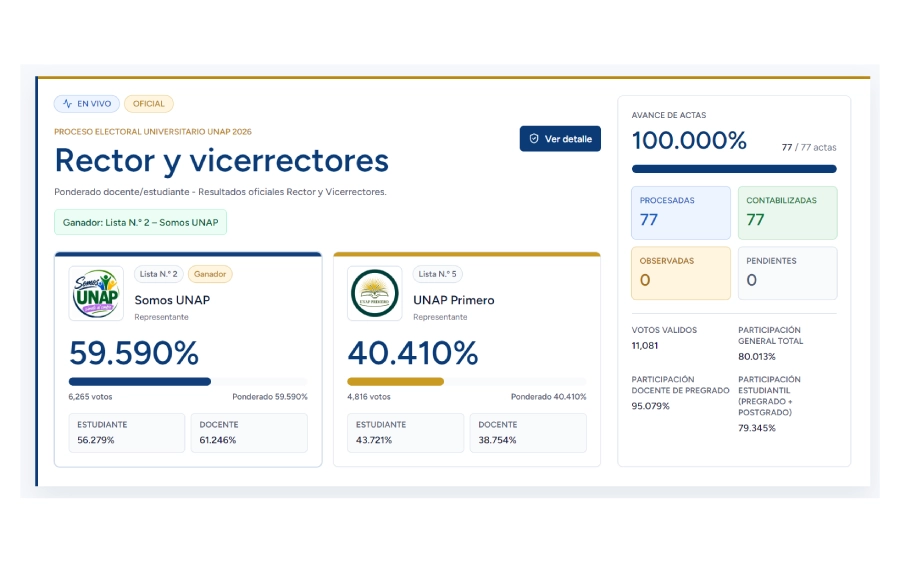This screenshot has width=900, height=563.
Task: Click the Avance de actas progress bar
Action: pos(734,169)
